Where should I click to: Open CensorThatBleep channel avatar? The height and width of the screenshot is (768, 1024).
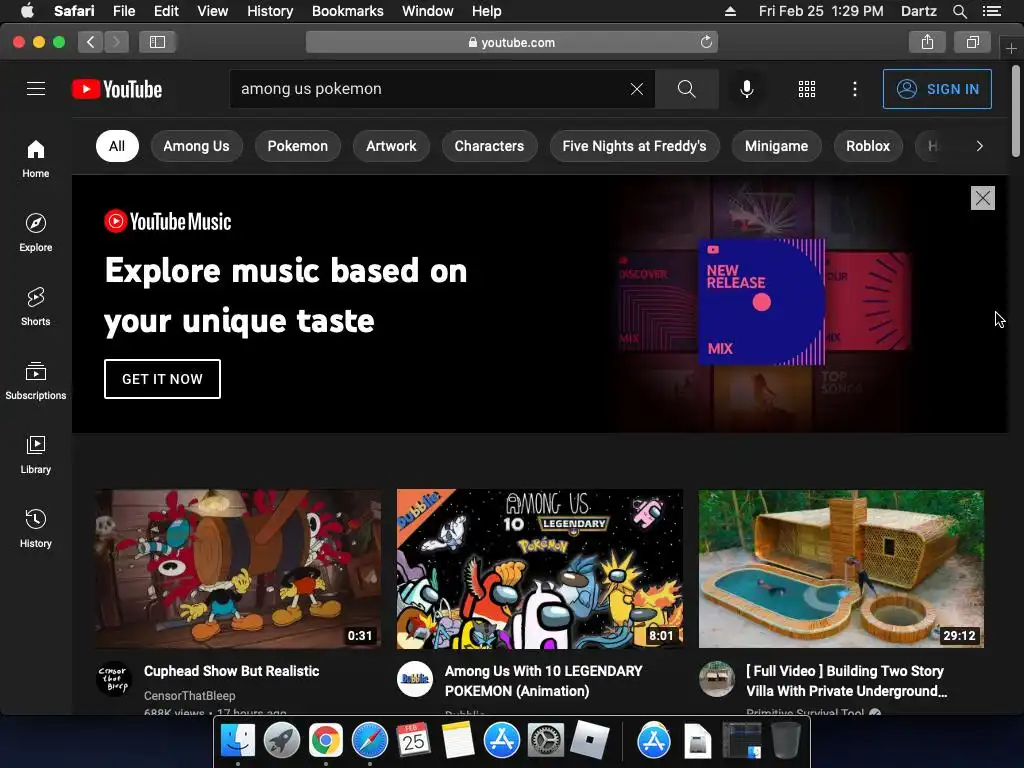114,679
